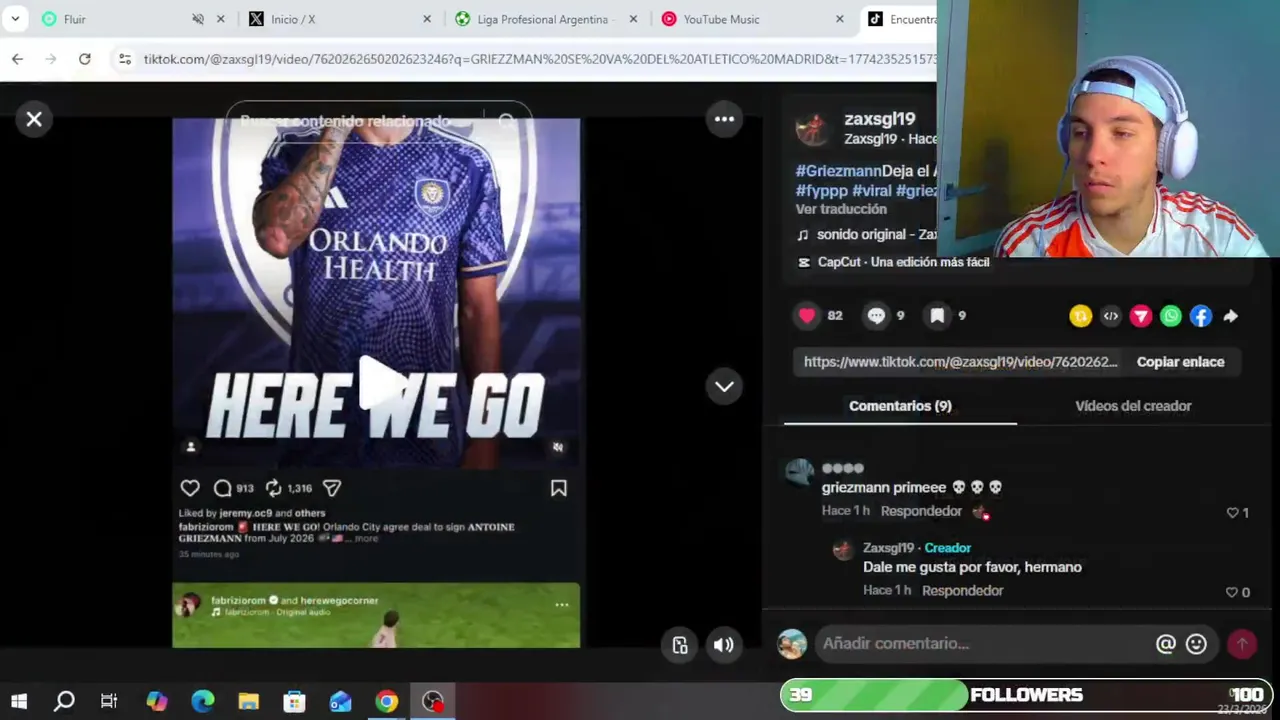Open sonido original music link
1280x720 pixels.
point(868,234)
